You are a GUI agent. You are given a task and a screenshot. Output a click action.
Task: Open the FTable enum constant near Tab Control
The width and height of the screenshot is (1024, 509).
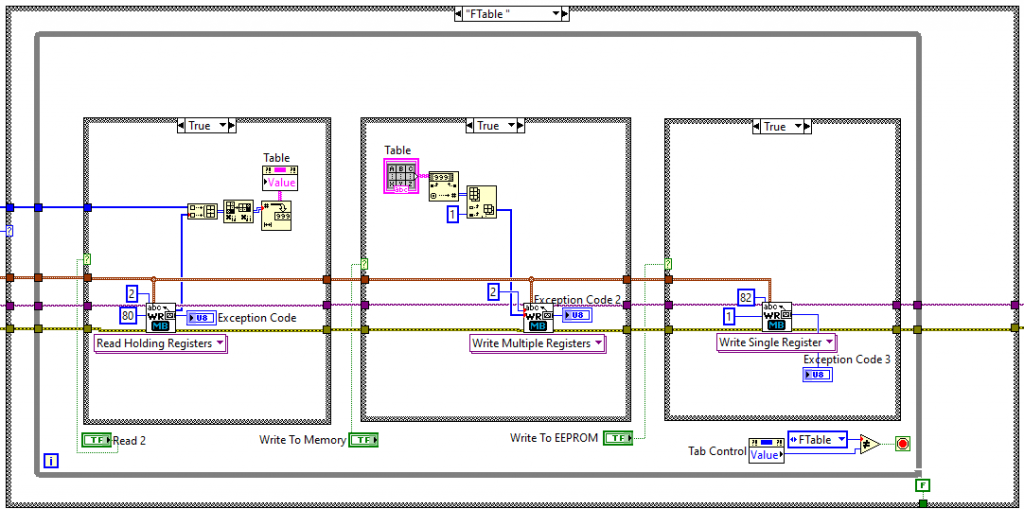(x=817, y=439)
